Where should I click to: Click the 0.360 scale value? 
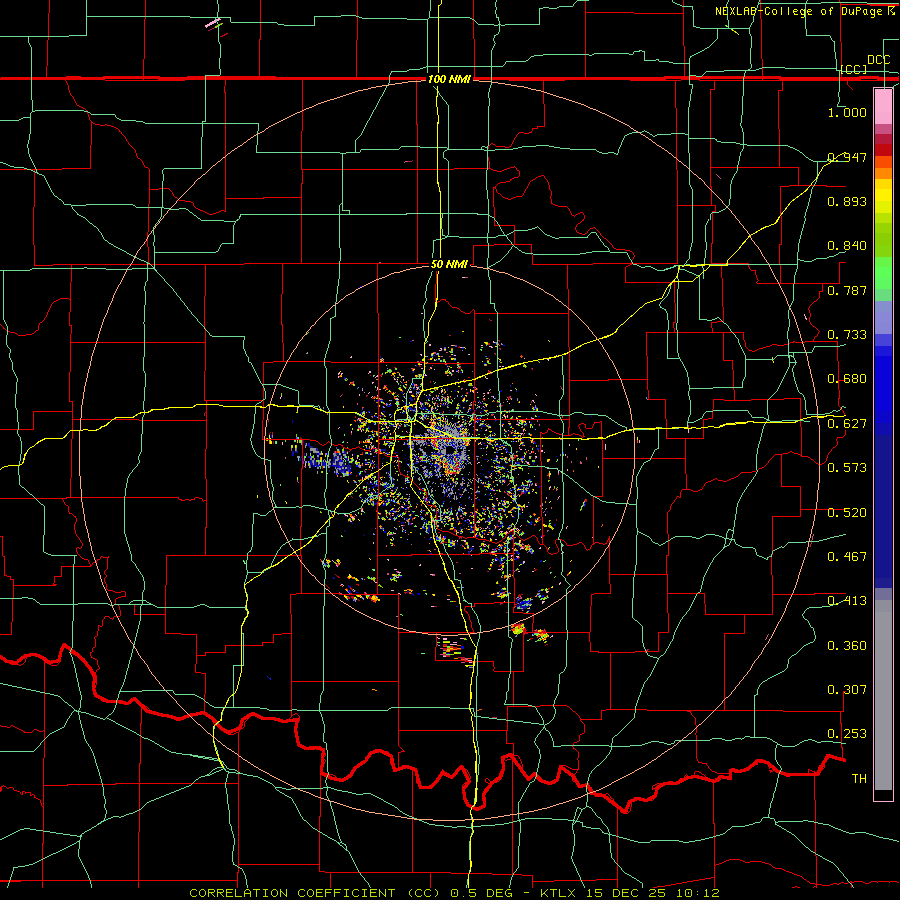point(847,645)
